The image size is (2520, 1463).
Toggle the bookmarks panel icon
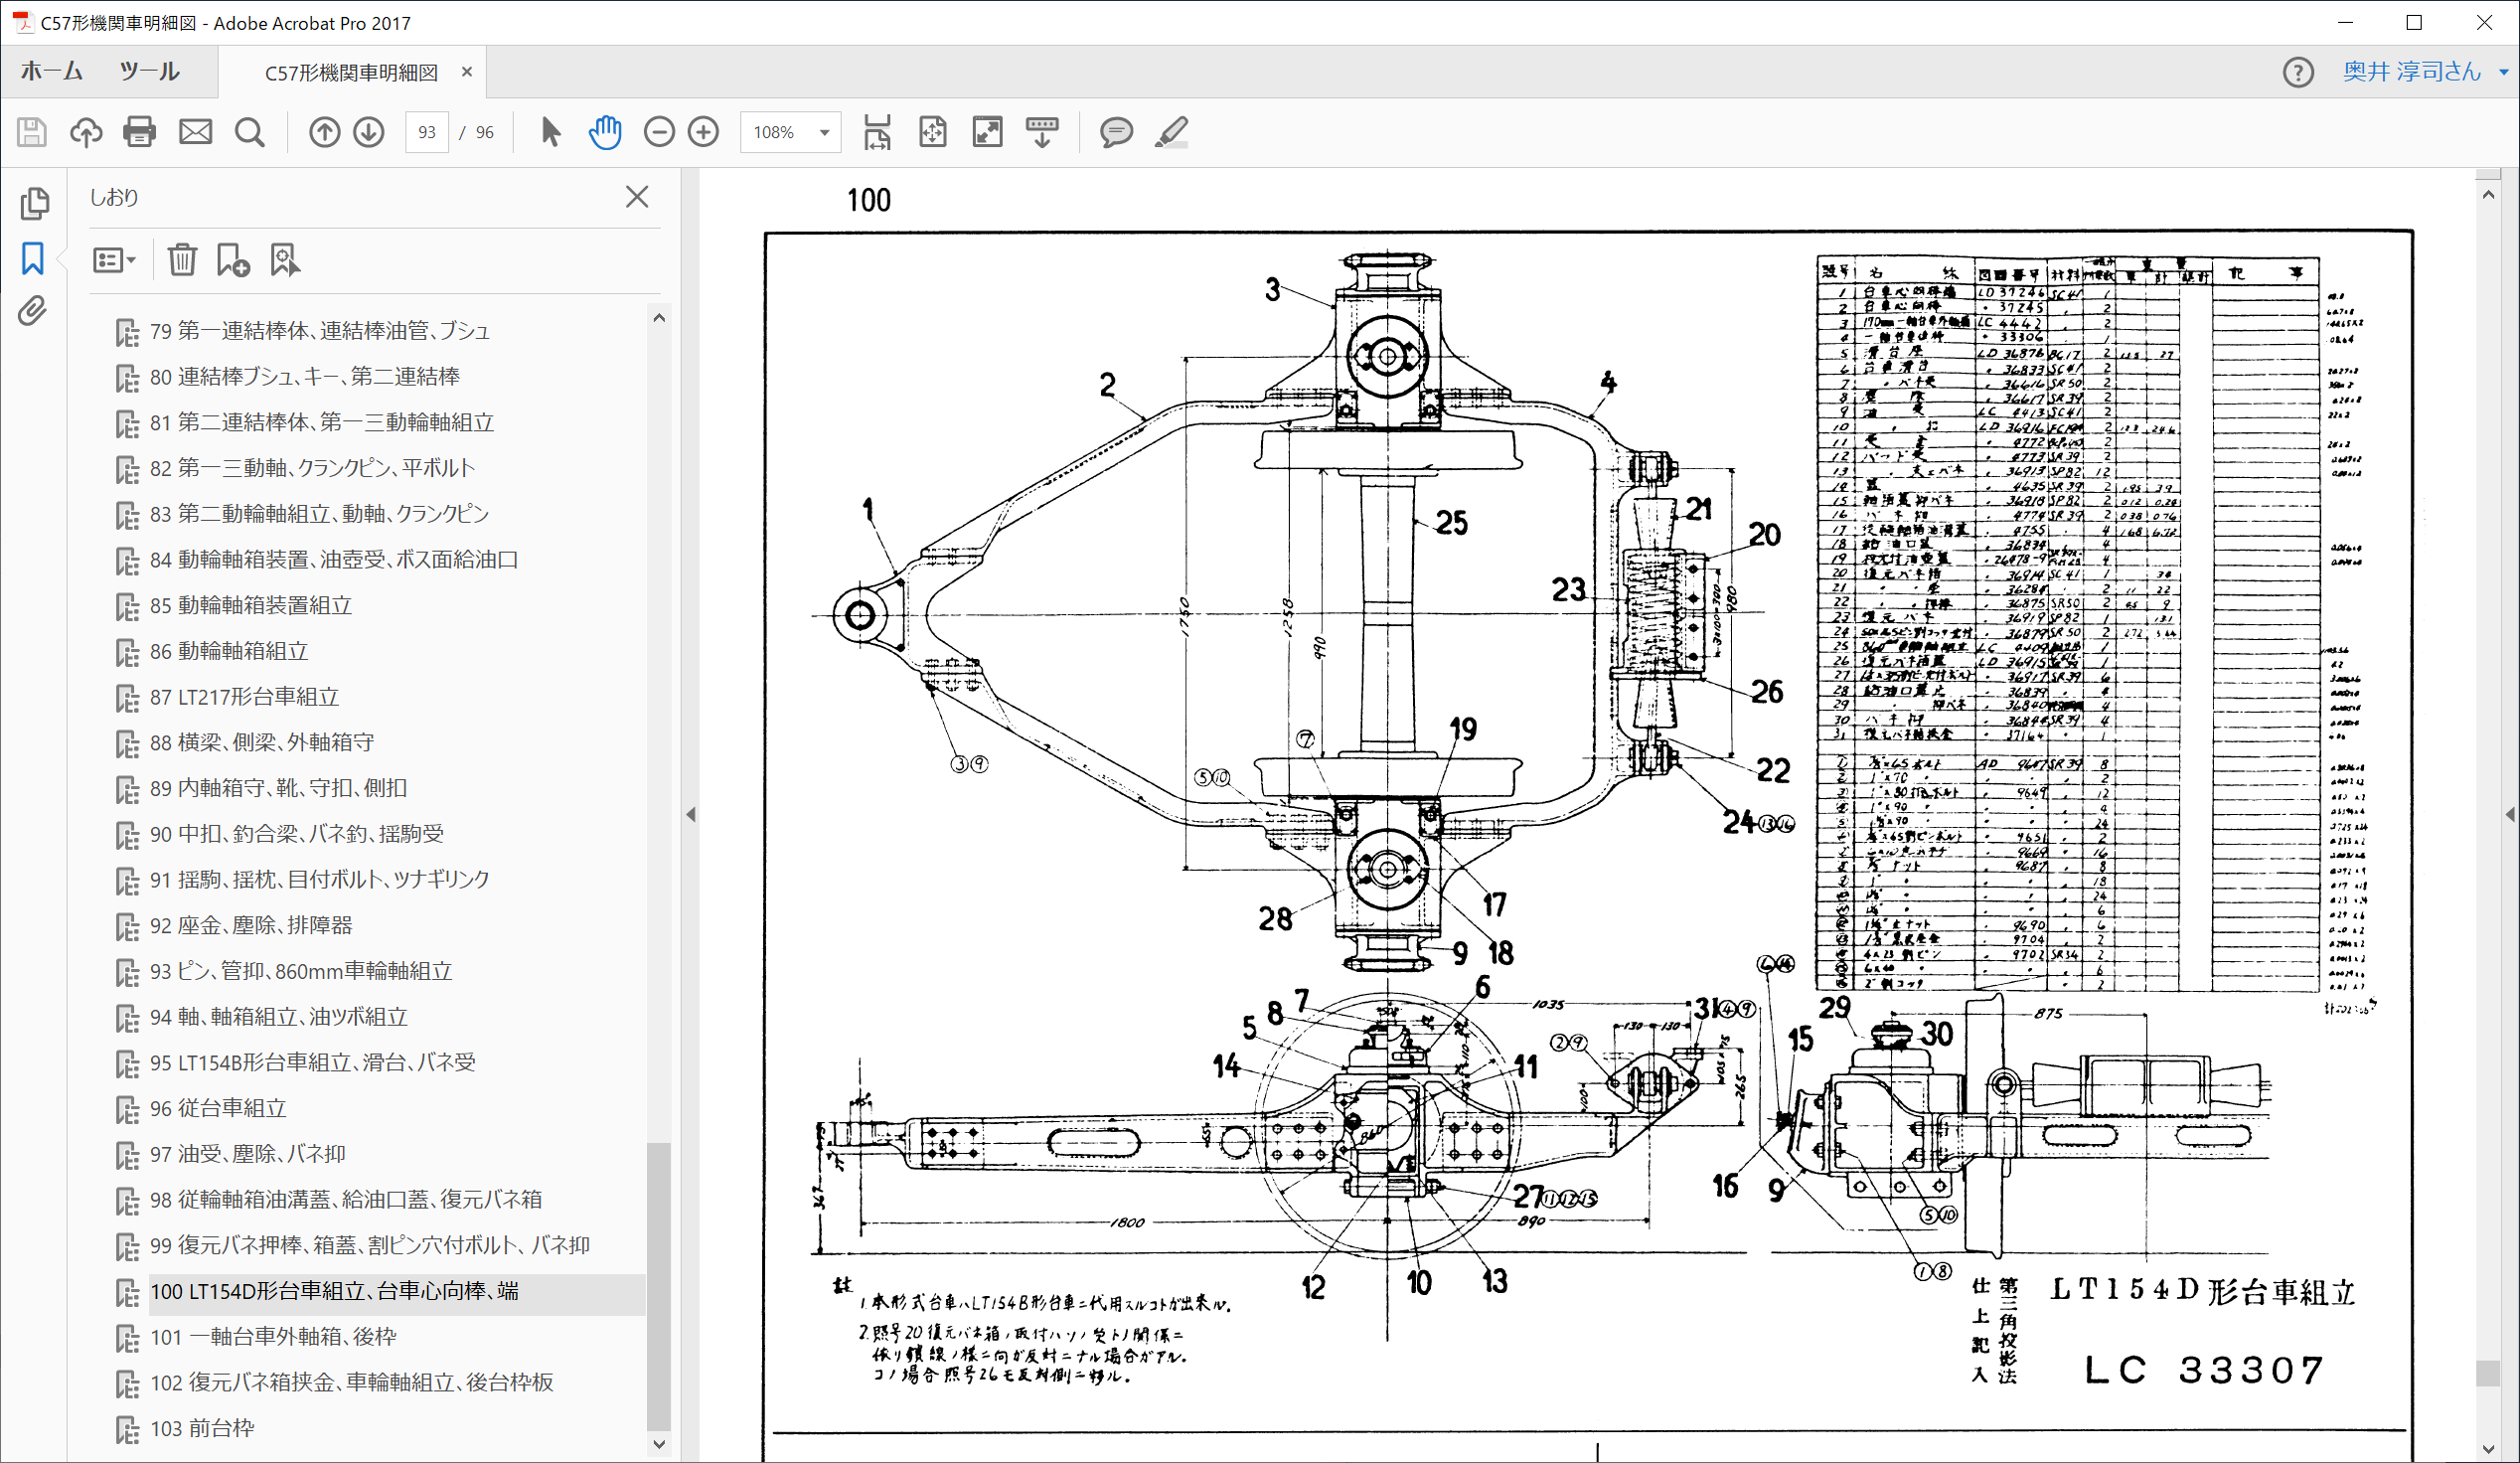click(33, 258)
